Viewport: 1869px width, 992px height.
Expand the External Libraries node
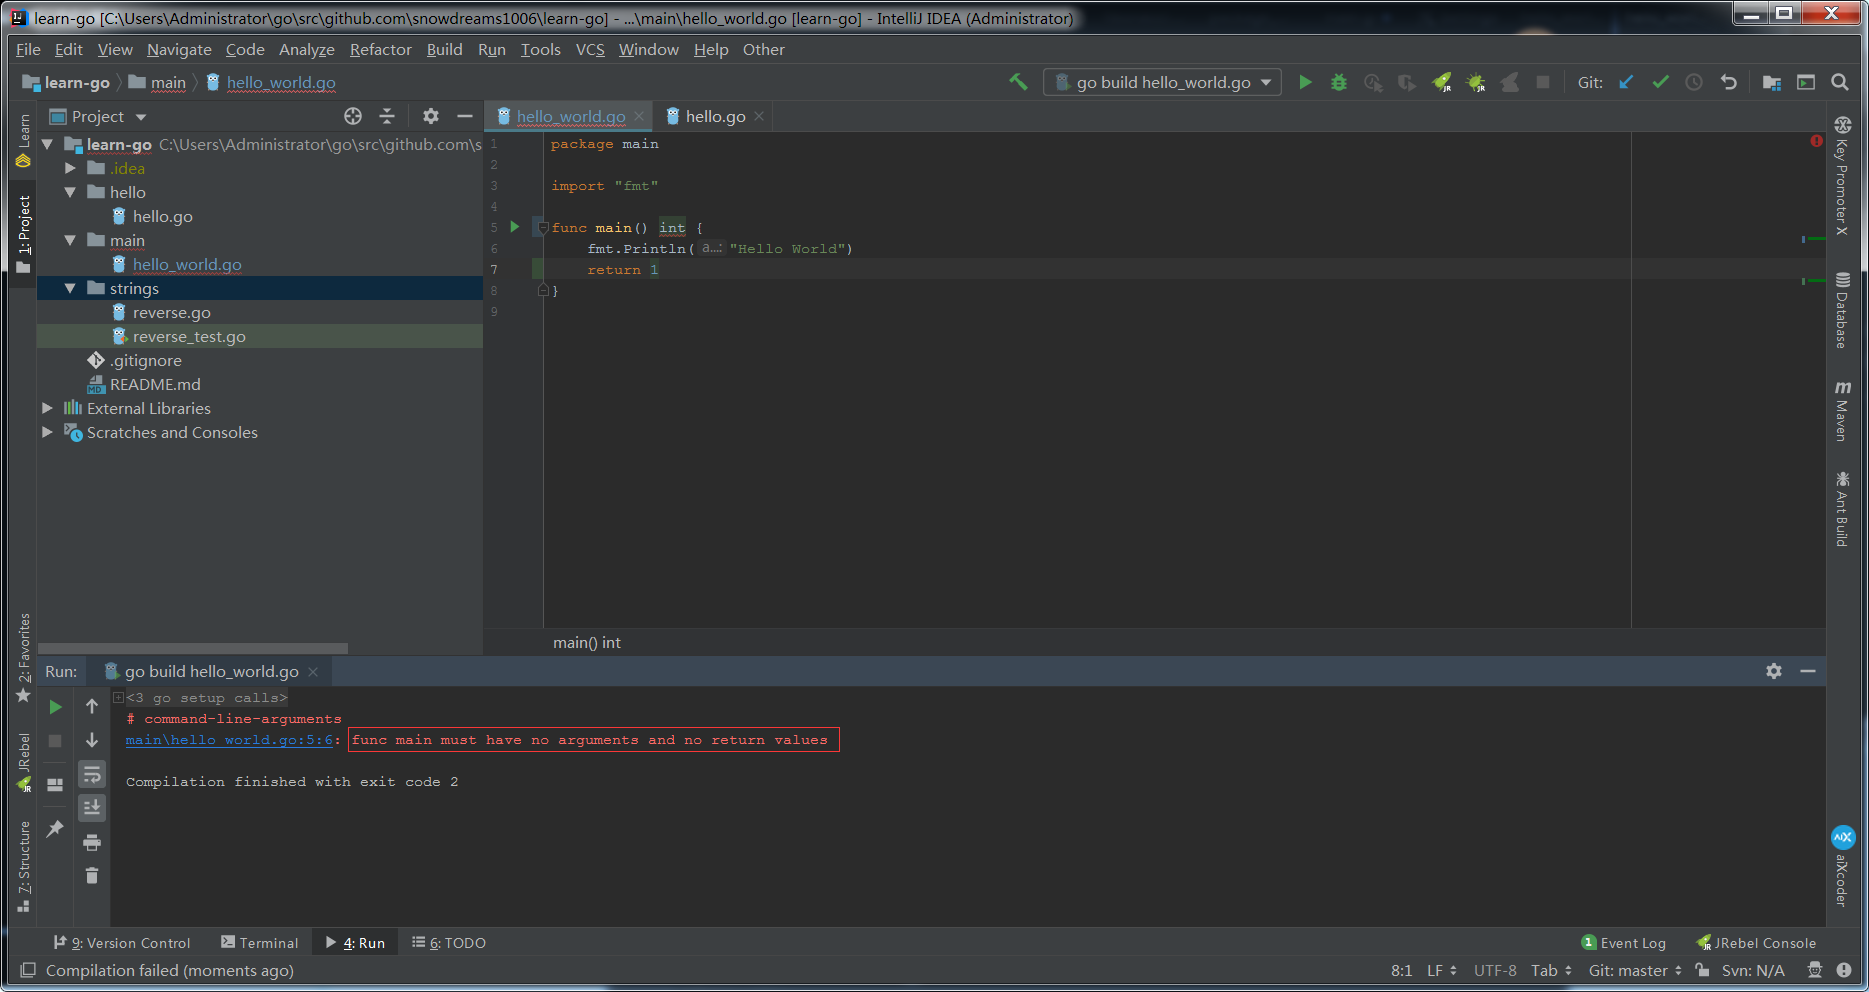point(47,408)
